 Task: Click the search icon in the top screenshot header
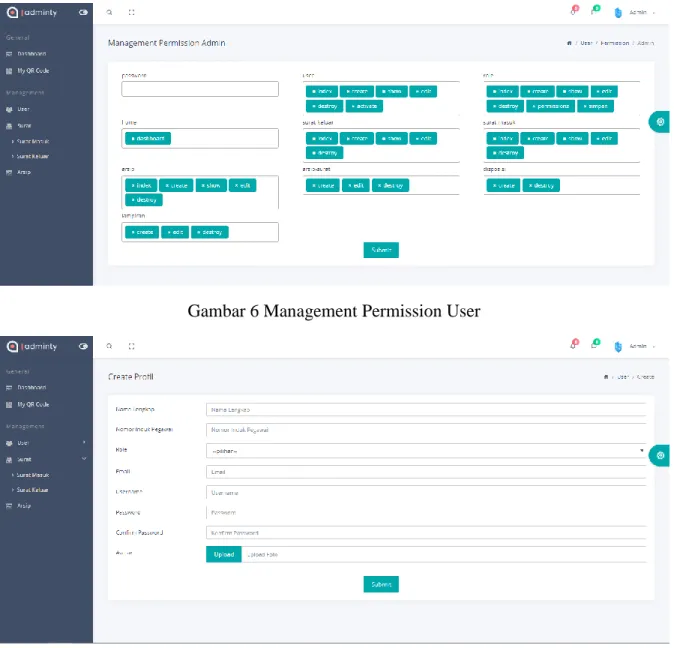tap(109, 13)
